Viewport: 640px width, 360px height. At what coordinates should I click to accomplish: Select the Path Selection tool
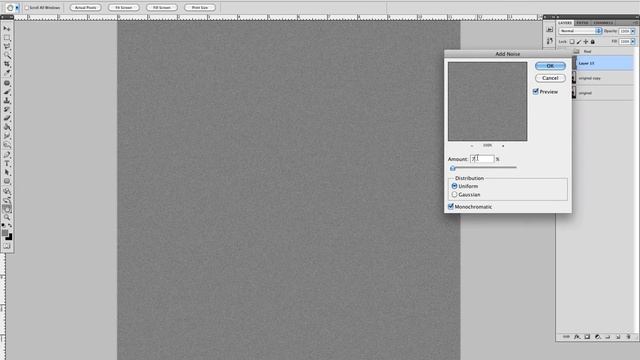point(7,172)
